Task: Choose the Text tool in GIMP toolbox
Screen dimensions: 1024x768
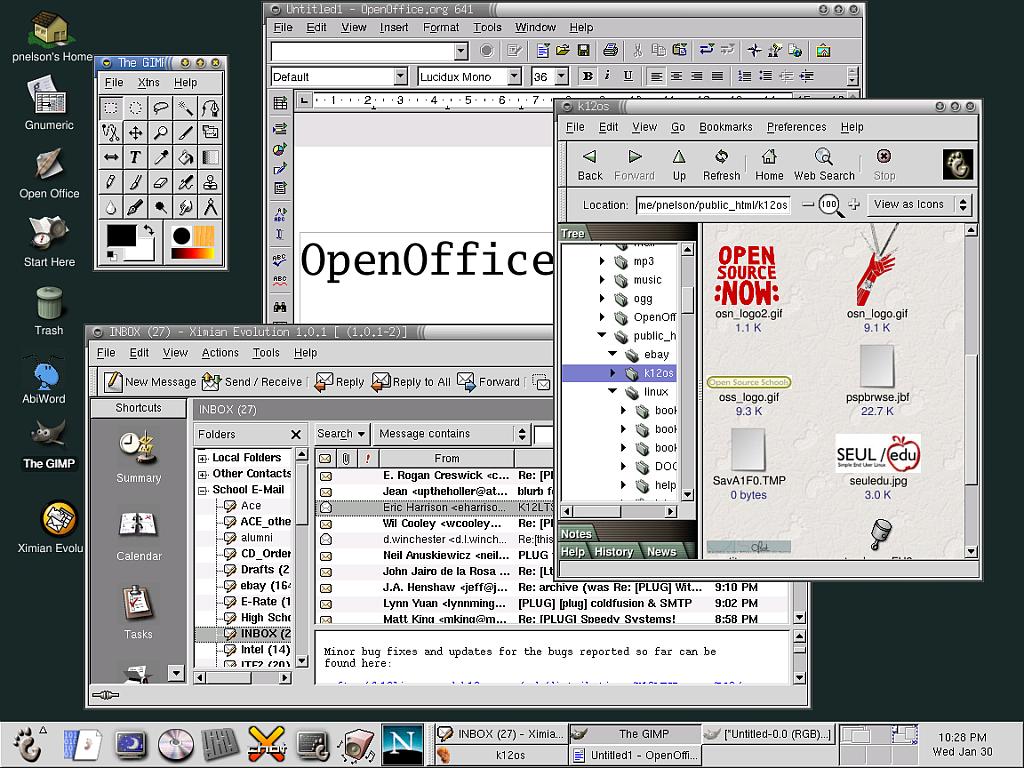Action: tap(135, 157)
